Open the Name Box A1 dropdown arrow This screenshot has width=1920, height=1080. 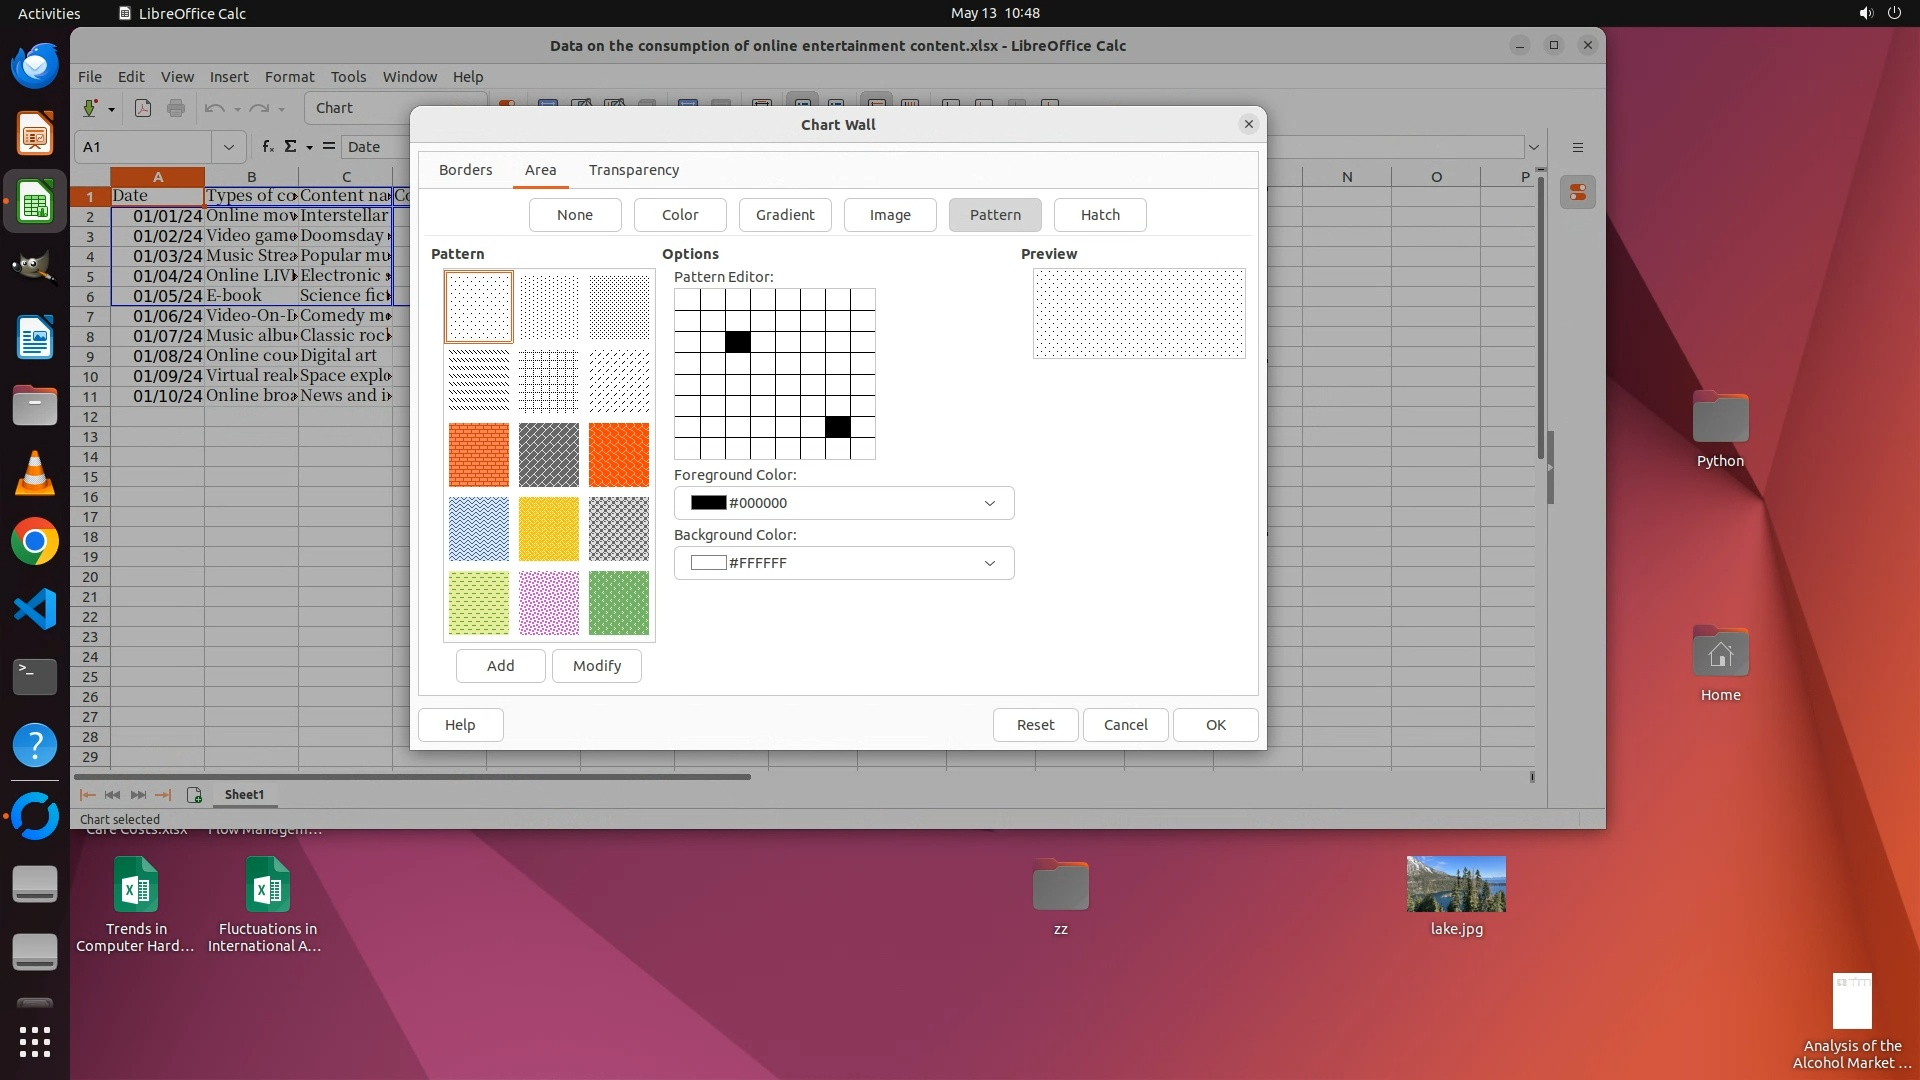228,147
